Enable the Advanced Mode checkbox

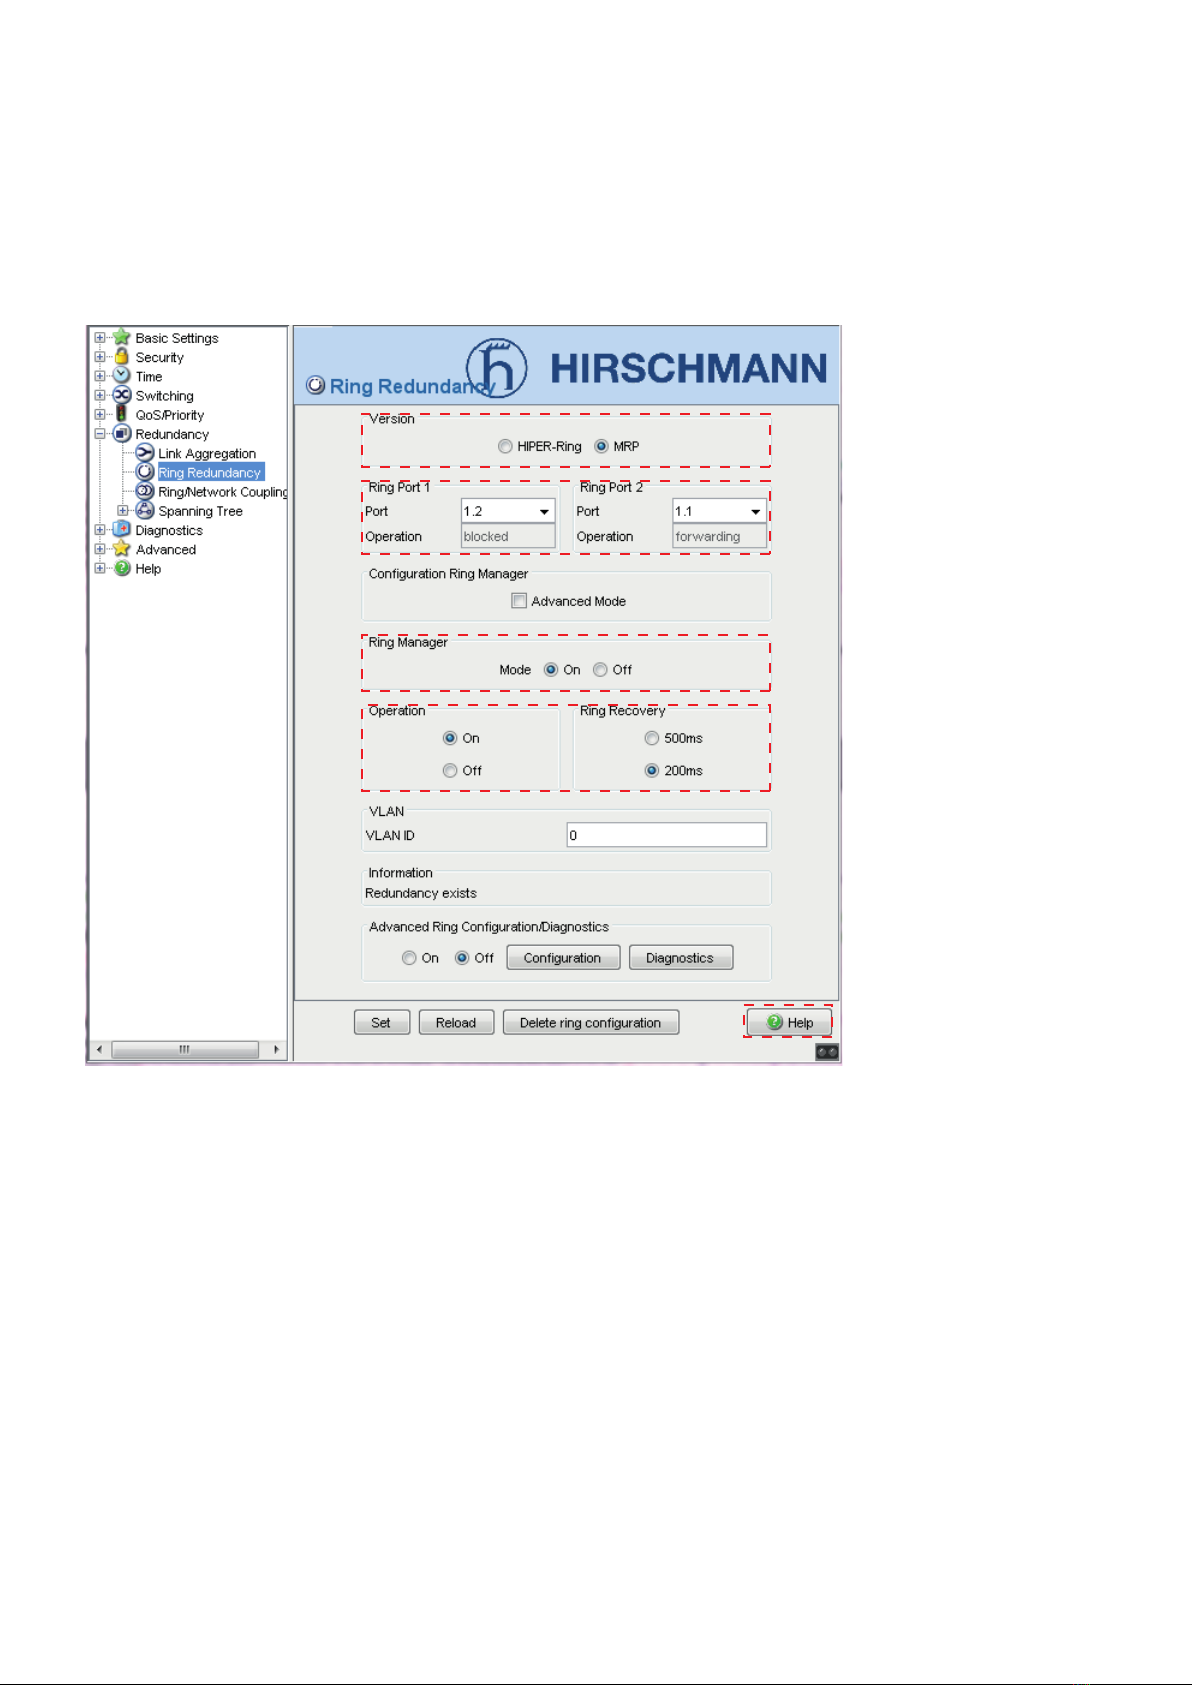coord(519,601)
